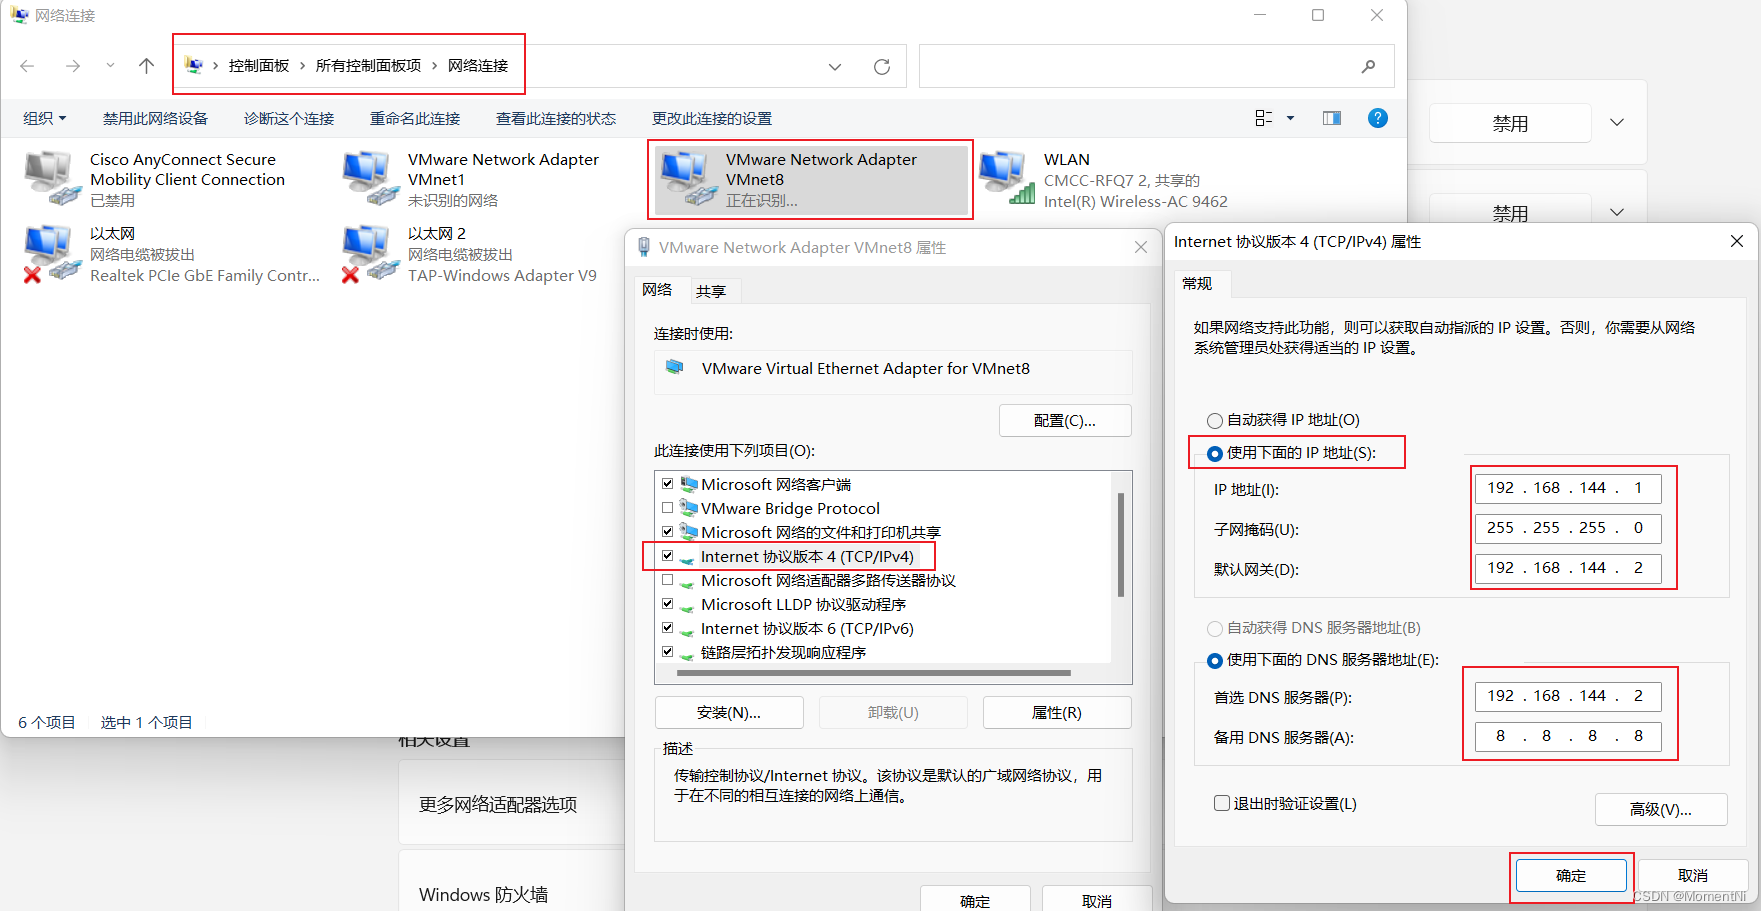Check 退出时验证设置 option
The width and height of the screenshot is (1761, 911).
1221,803
